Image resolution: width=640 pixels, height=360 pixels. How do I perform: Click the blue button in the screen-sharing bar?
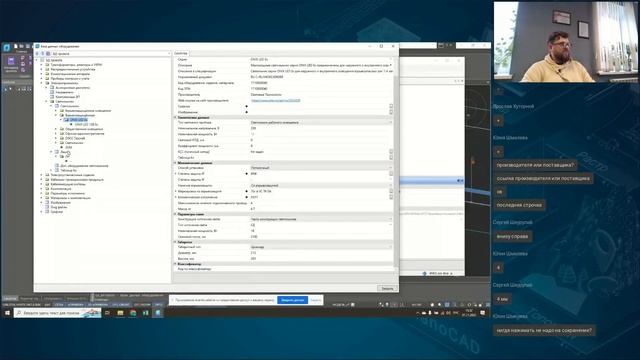[292, 300]
